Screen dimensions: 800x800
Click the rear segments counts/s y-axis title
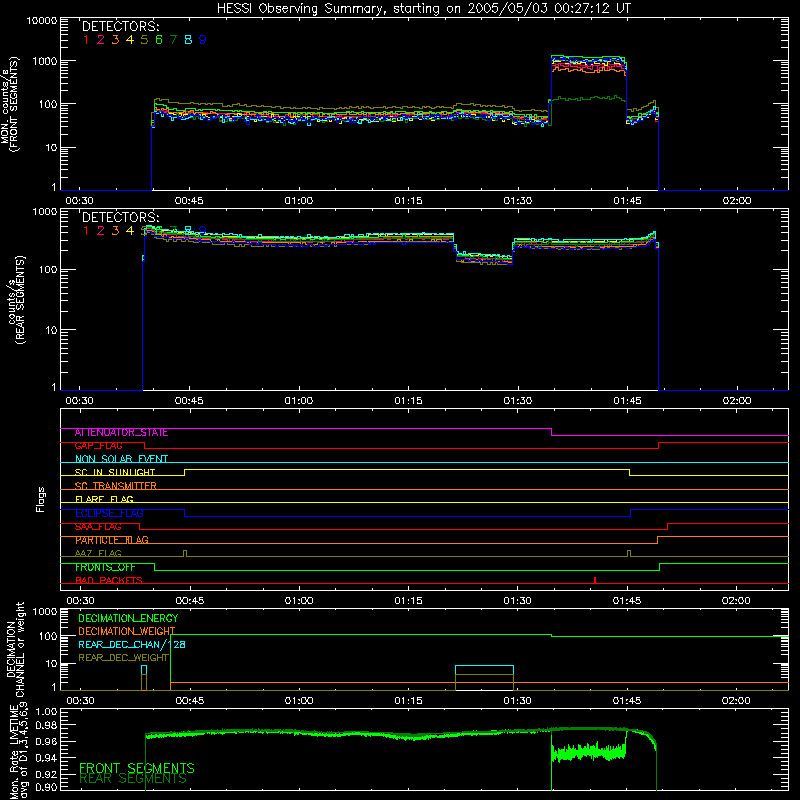pos(19,299)
